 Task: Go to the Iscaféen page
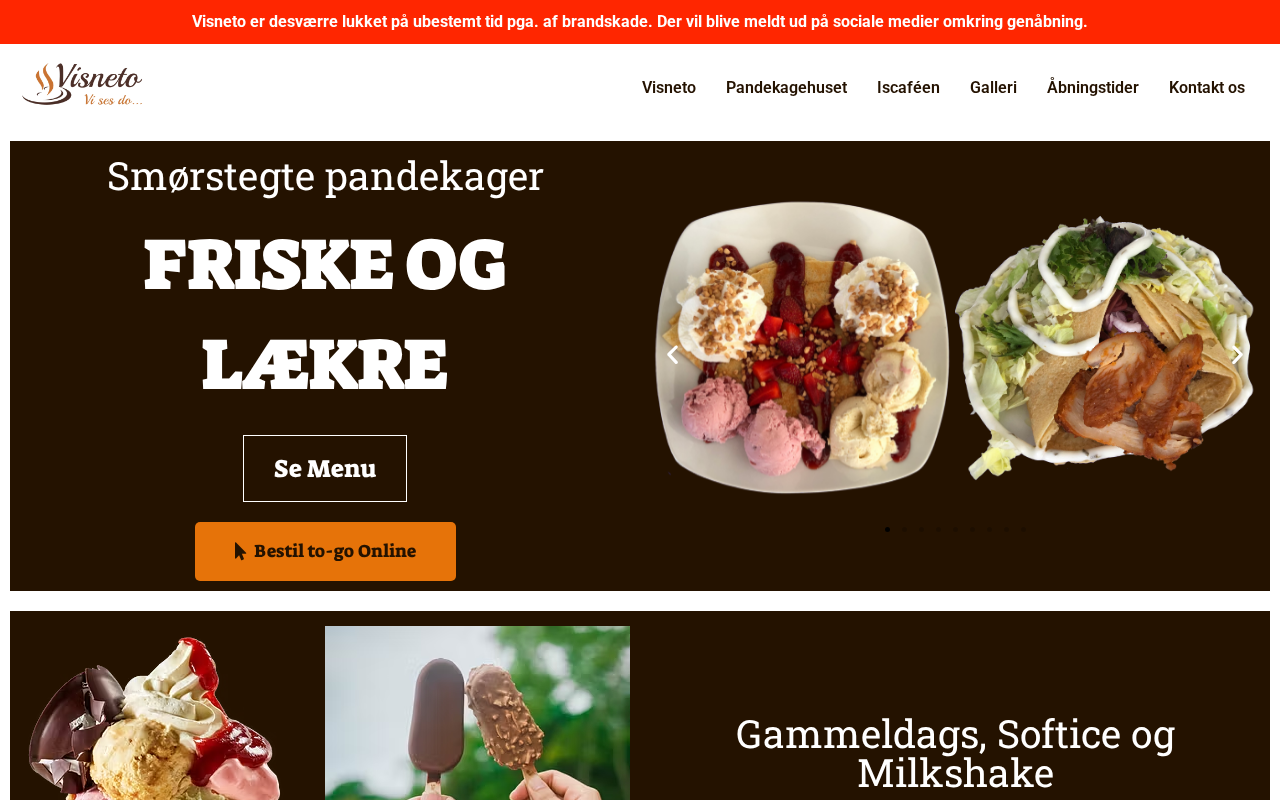point(908,88)
